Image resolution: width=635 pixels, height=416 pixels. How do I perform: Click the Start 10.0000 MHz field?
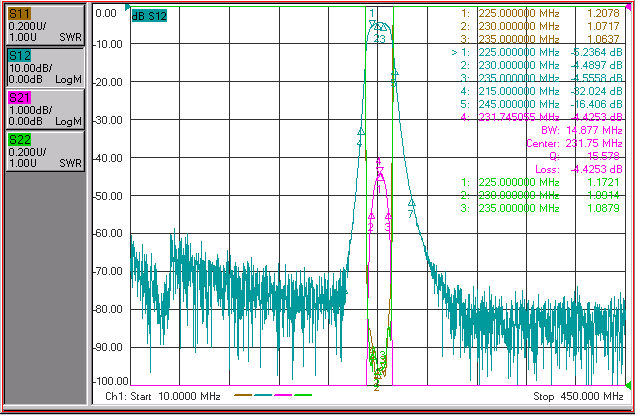[163, 396]
